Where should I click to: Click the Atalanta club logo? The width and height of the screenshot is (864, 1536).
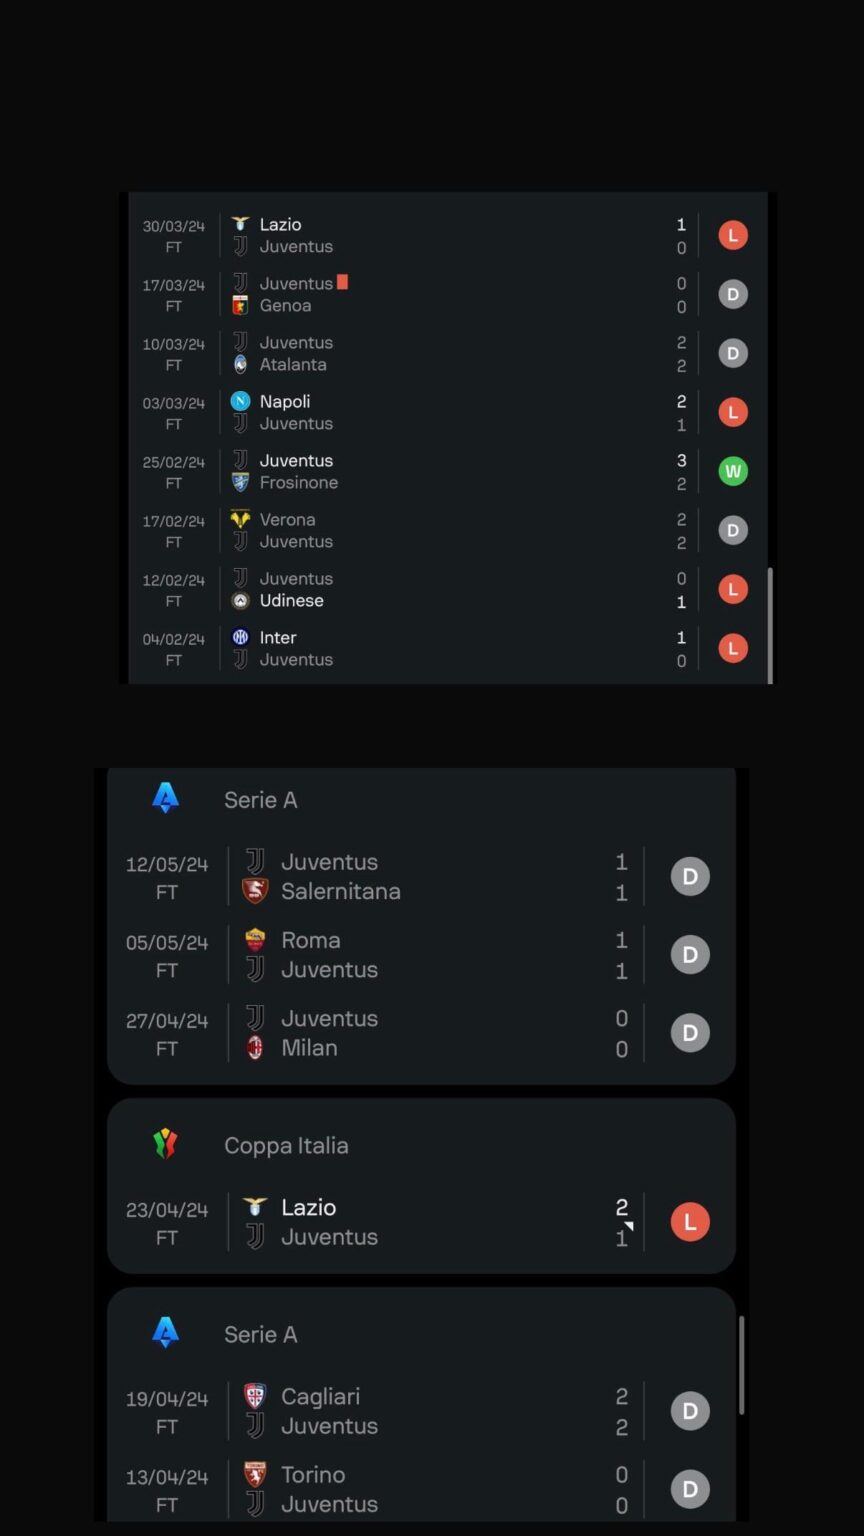click(x=240, y=364)
